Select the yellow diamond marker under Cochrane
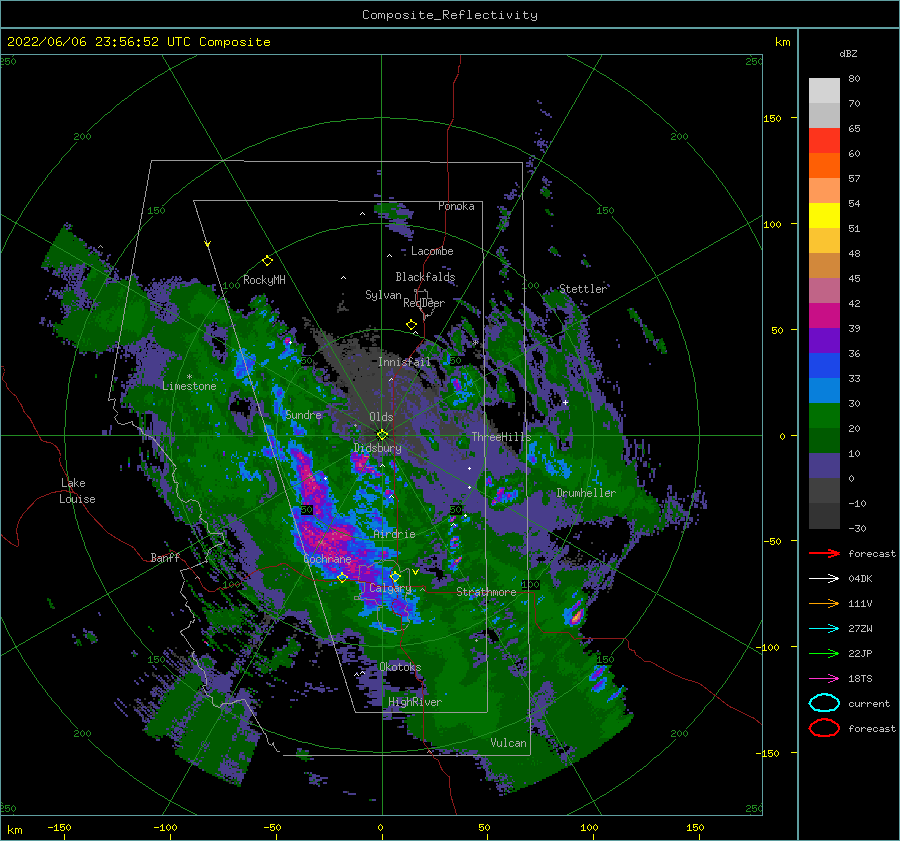Viewport: 900px width, 841px height. point(343,577)
